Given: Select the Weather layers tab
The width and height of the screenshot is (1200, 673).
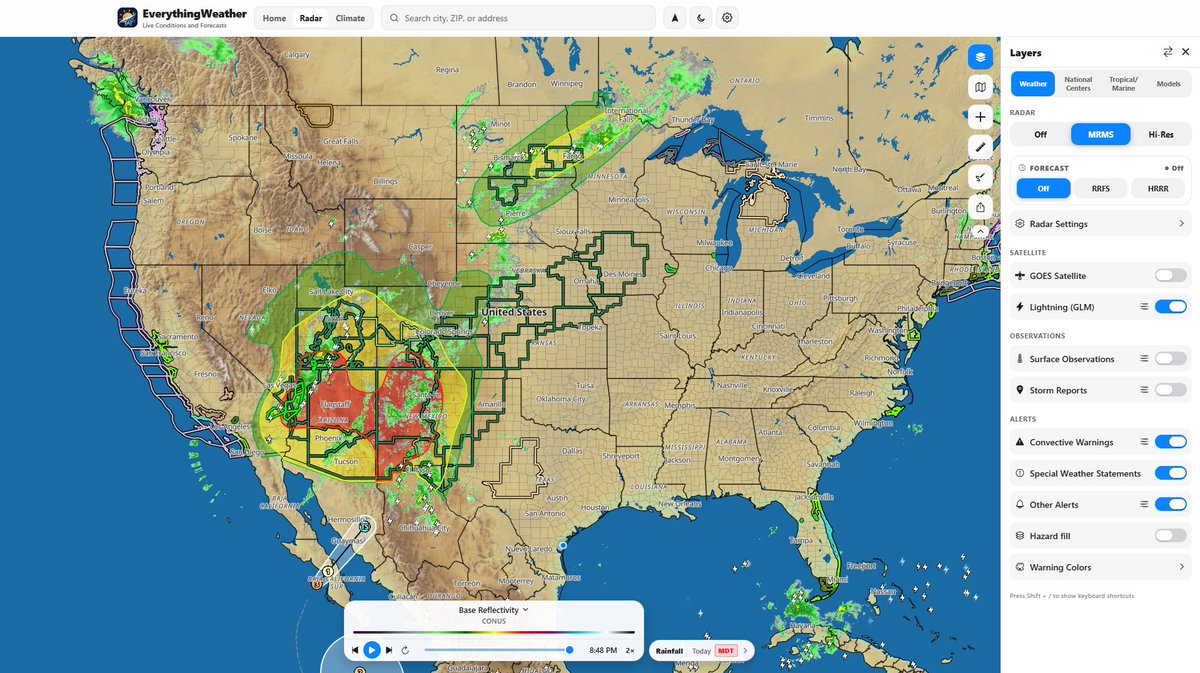Looking at the screenshot, I should [x=1033, y=84].
